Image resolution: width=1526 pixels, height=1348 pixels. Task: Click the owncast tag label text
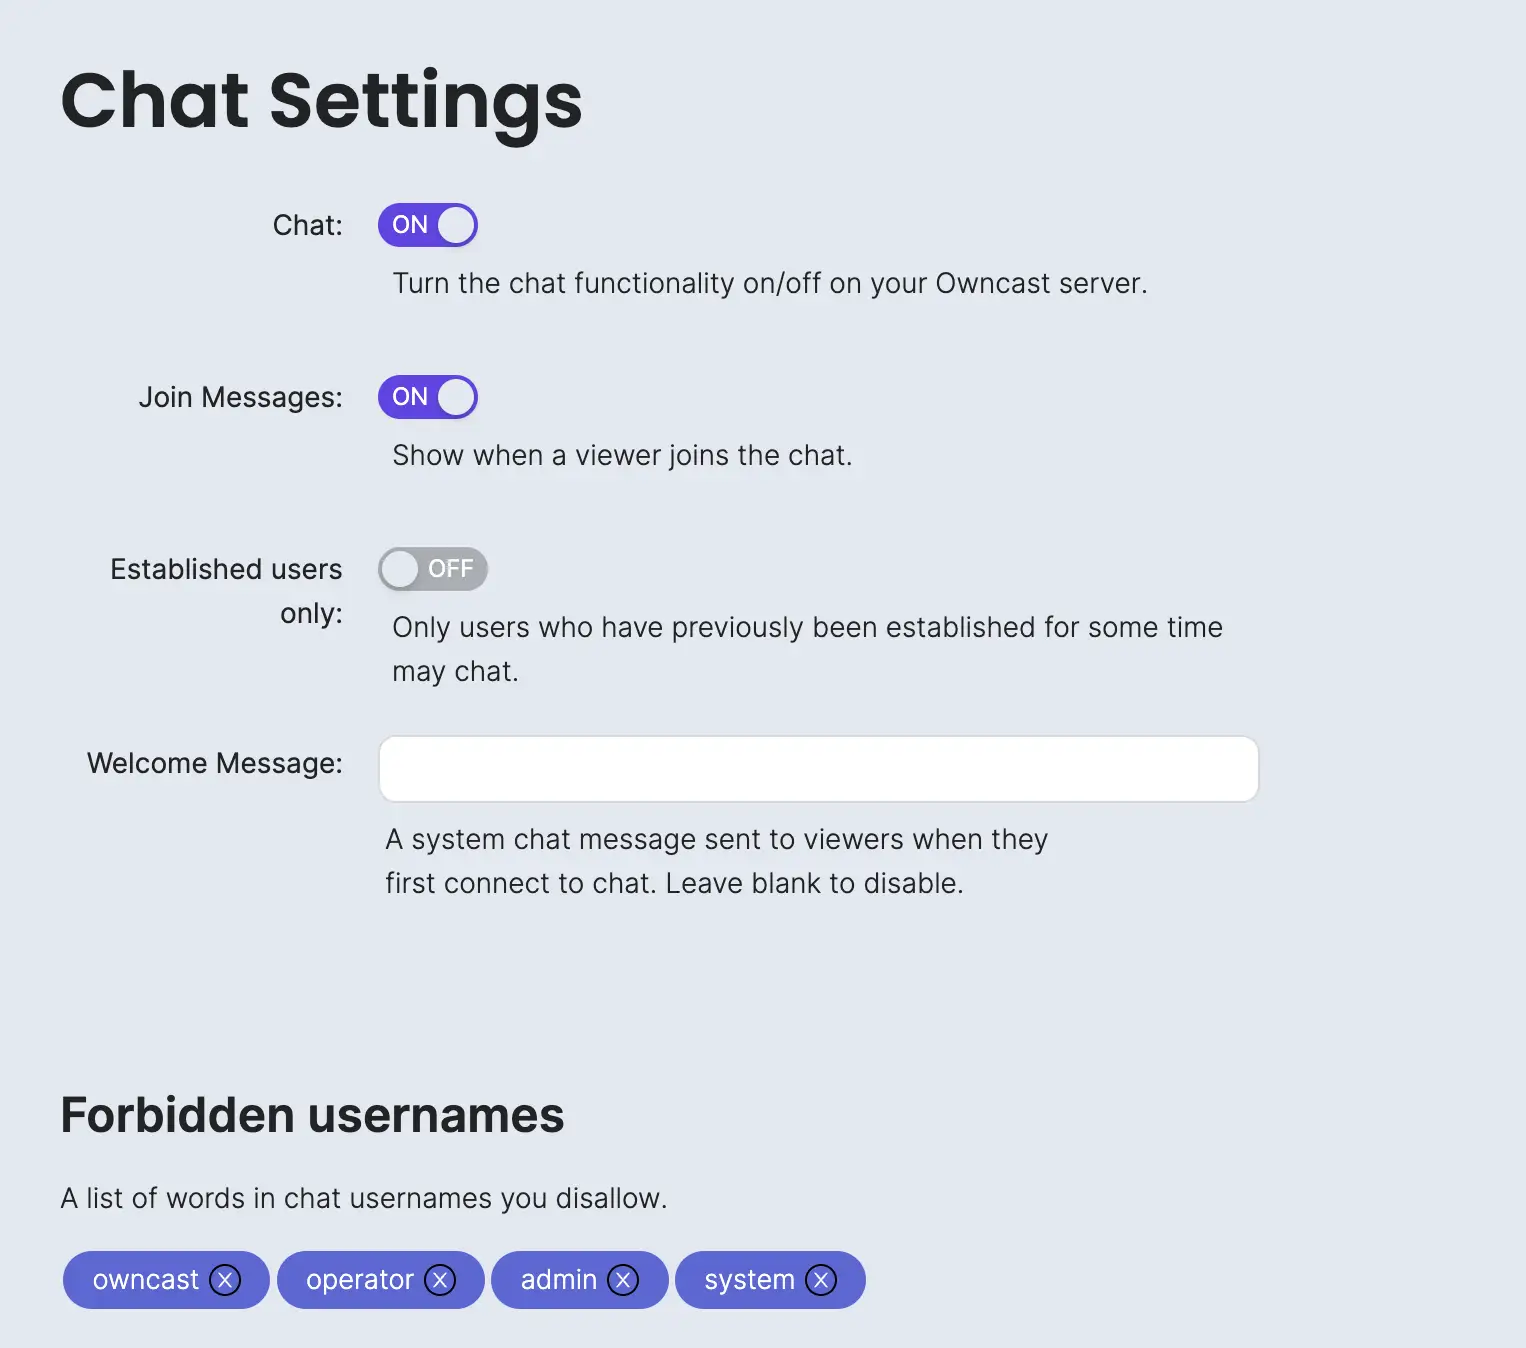[x=146, y=1280]
